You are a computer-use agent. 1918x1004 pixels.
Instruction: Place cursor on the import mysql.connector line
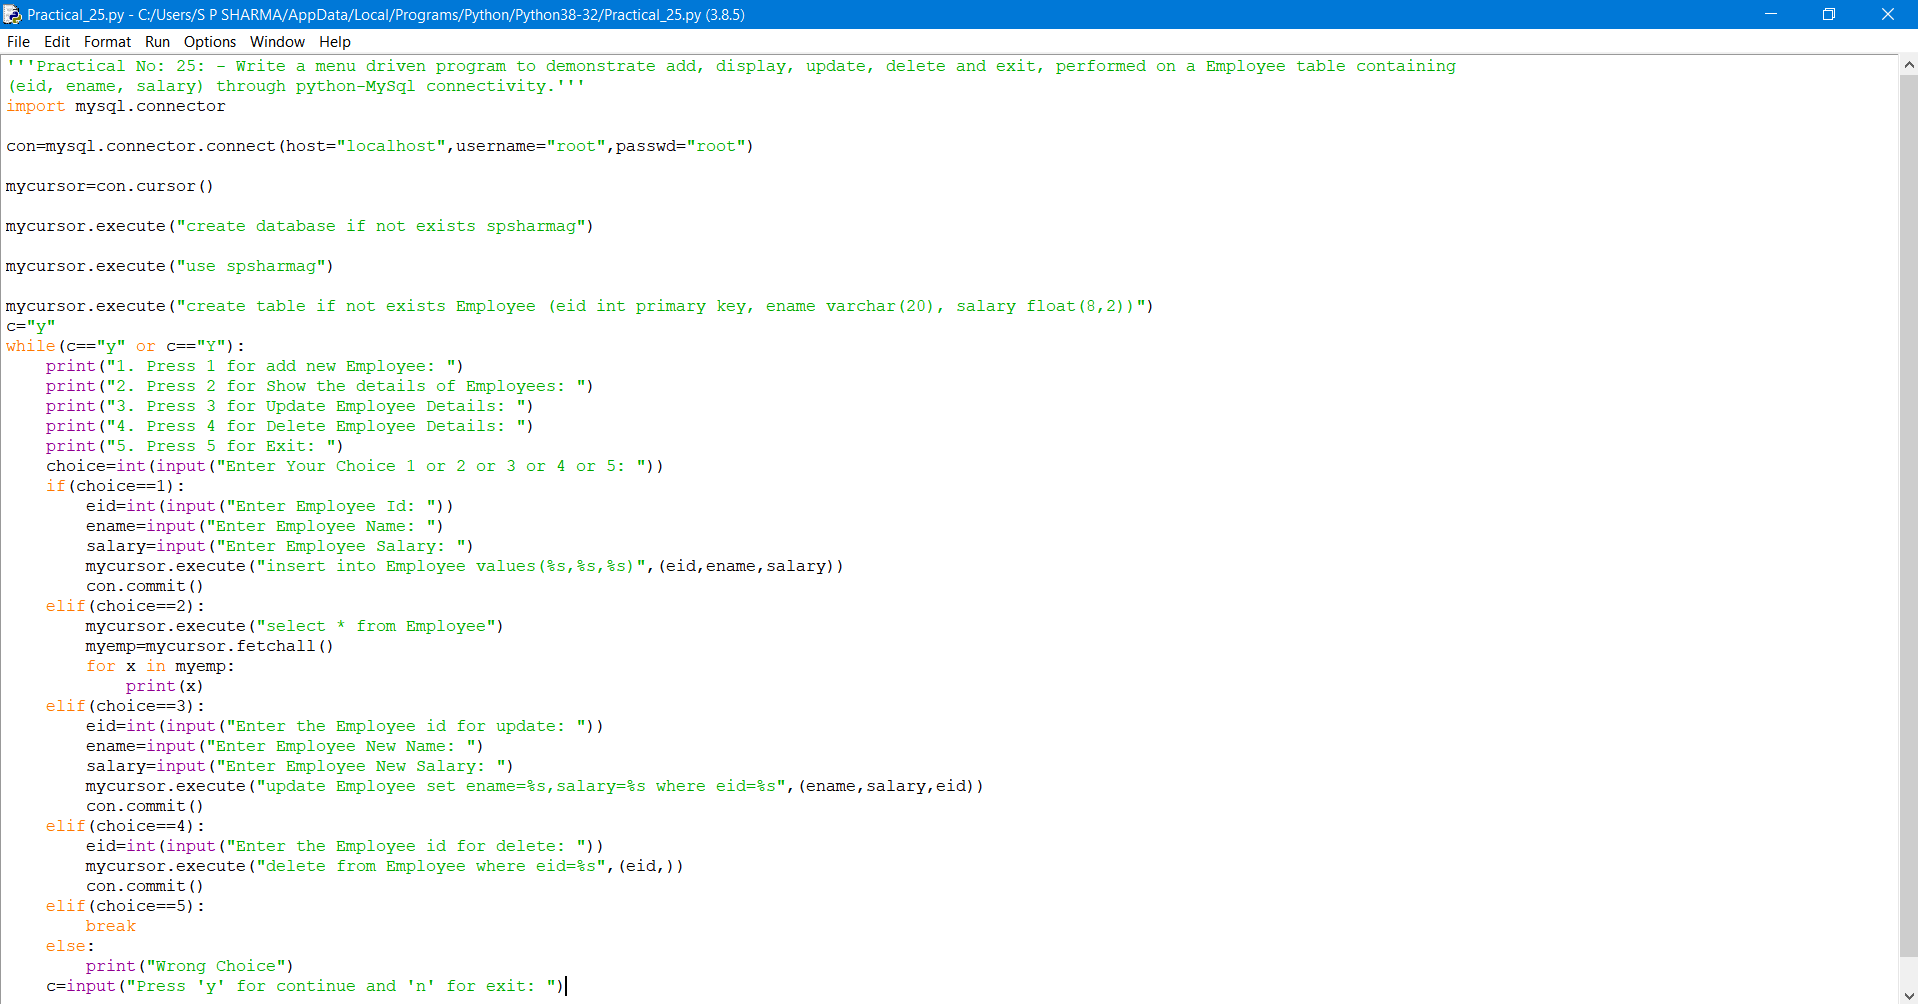[x=115, y=106]
